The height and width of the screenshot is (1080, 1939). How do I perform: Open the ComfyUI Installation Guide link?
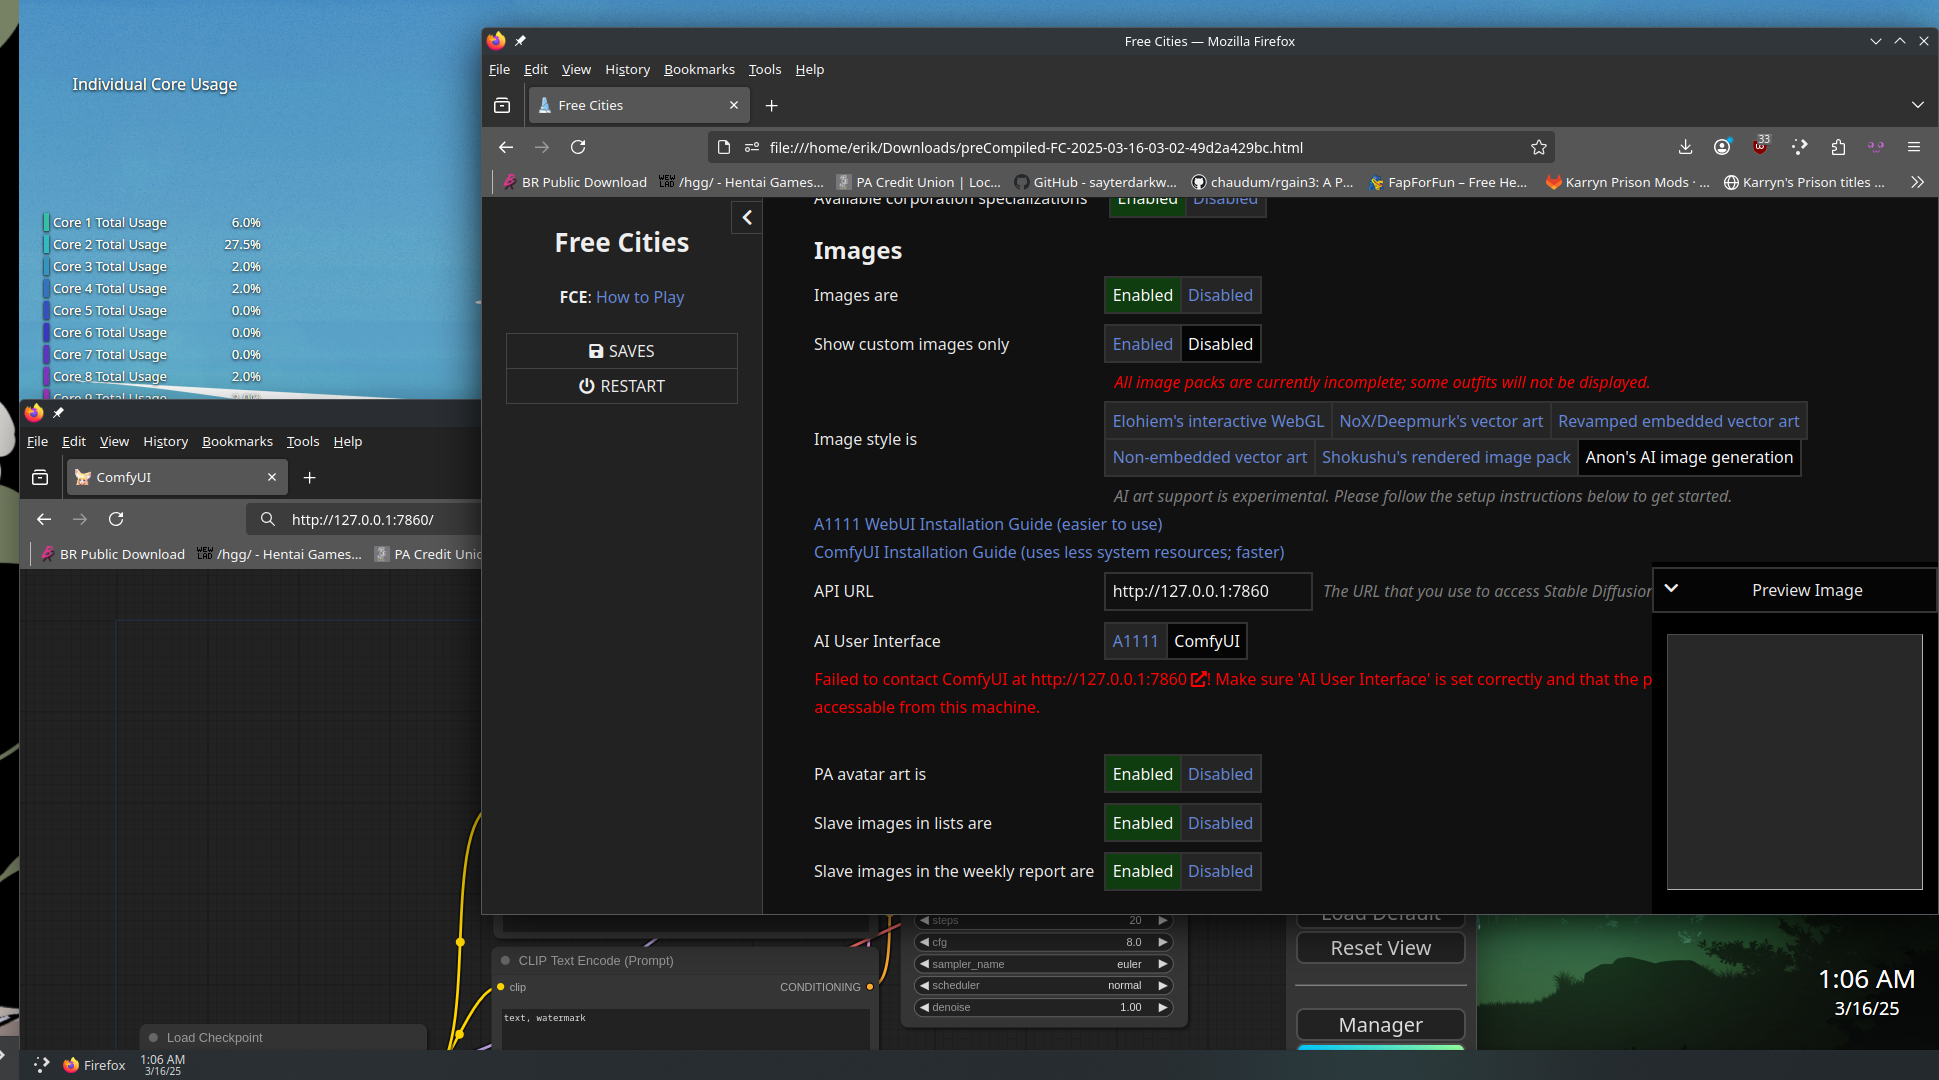tap(1048, 552)
